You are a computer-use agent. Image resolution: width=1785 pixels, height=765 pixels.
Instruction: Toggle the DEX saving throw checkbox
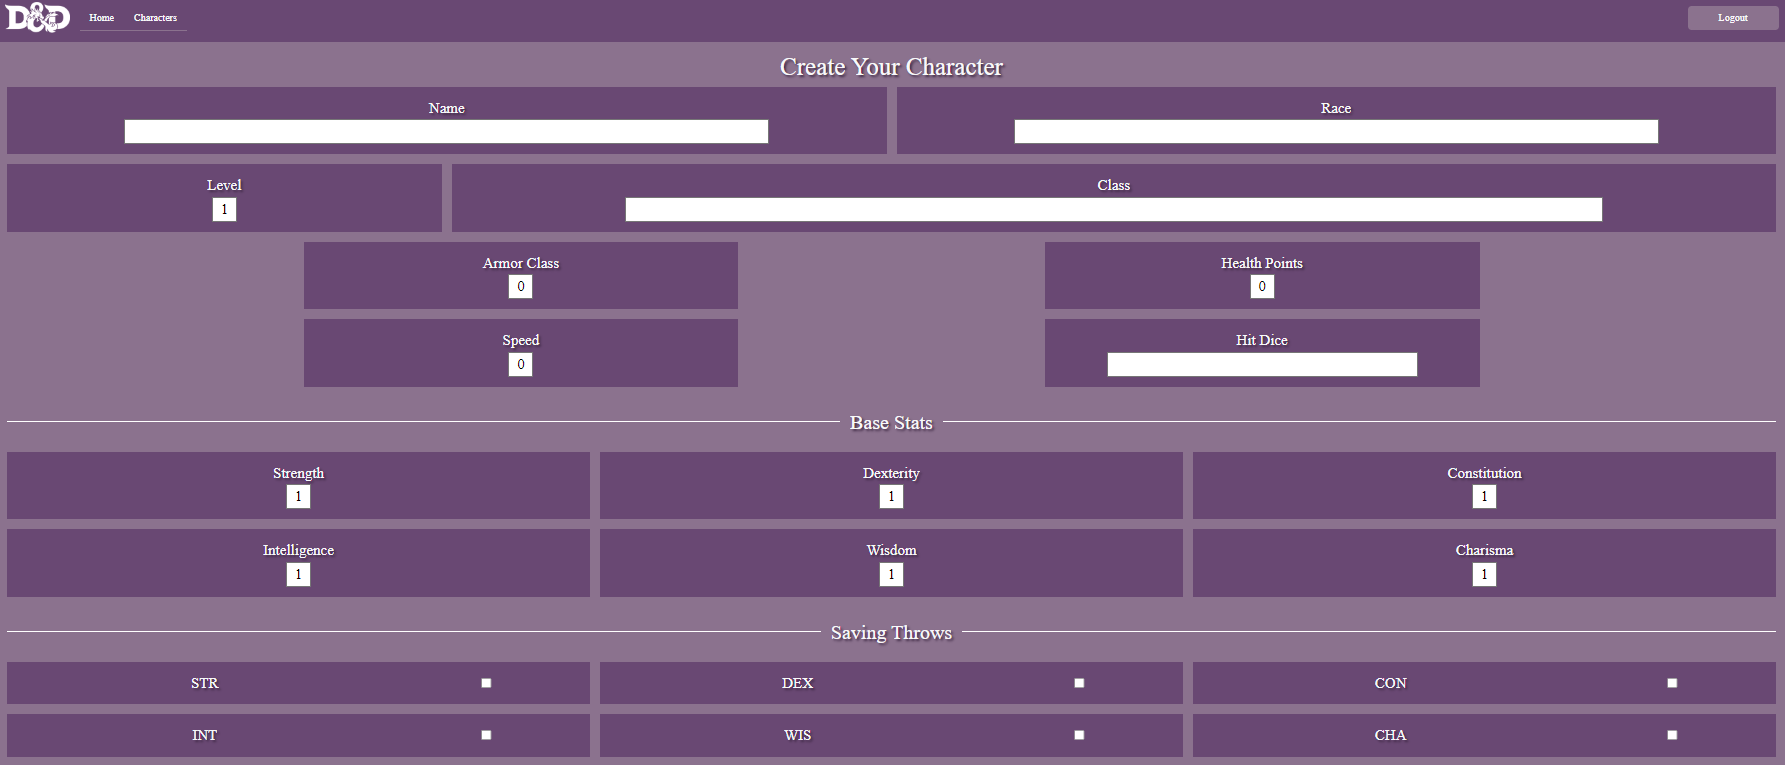tap(1079, 683)
